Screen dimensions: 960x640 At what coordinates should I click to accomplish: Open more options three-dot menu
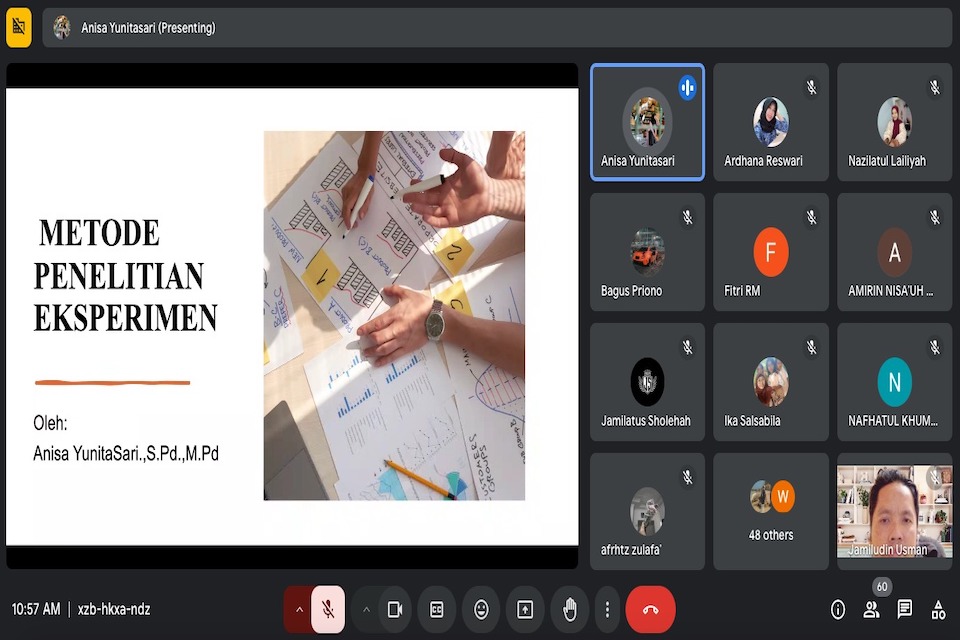607,610
